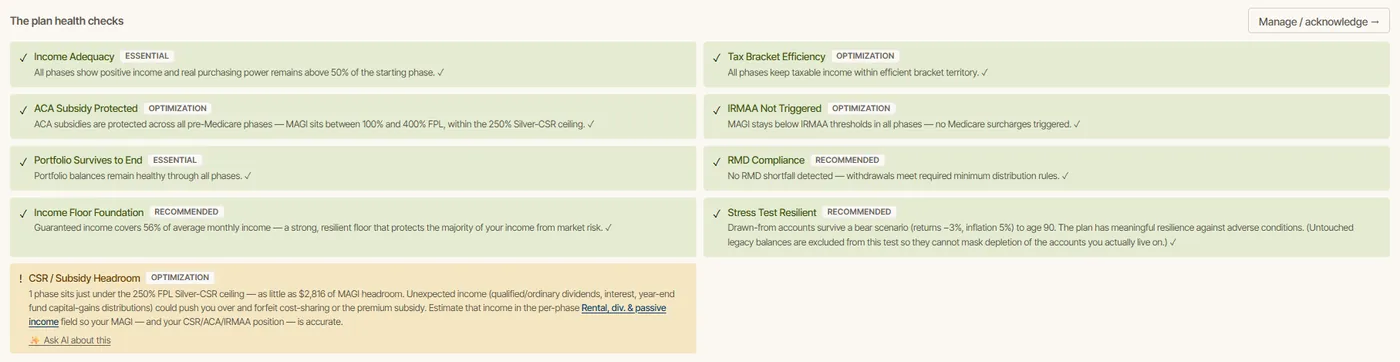Click the OPTIMIZATION badge on Tax Bracket Efficiency

click(865, 56)
